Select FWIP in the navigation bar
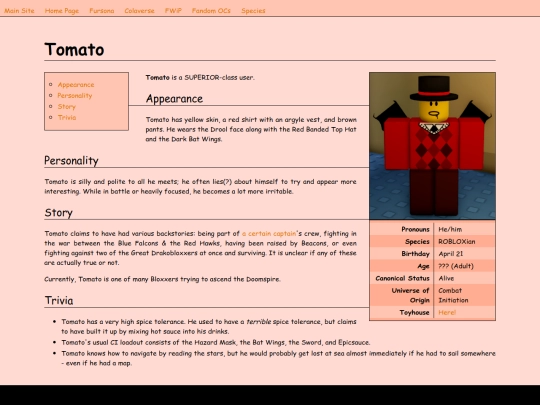The image size is (540, 405). 173,11
